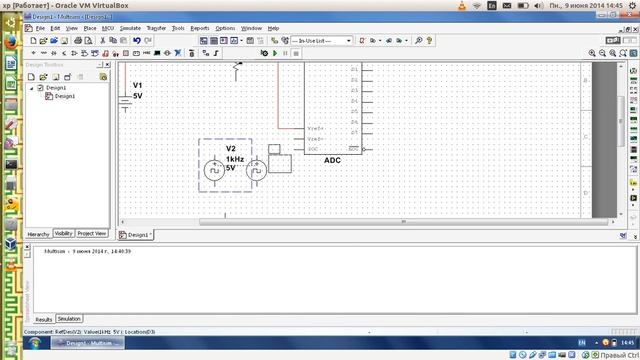Open the File menu
Image resolution: width=640 pixels, height=360 pixels.
click(x=40, y=28)
